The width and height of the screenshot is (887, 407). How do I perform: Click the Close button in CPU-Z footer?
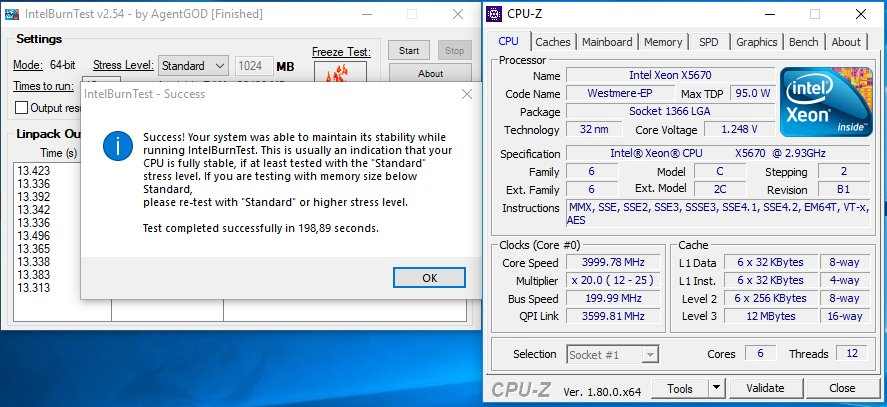(842, 388)
